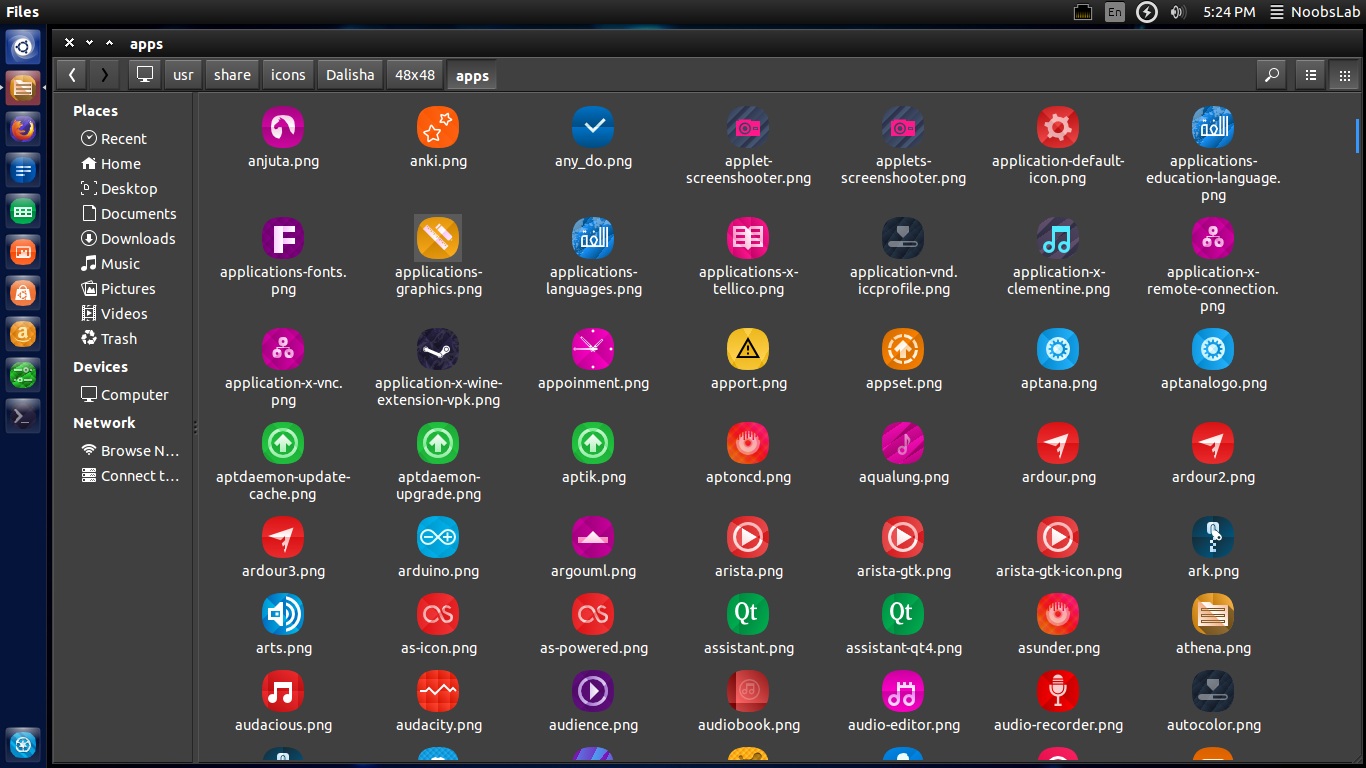Click the computer root path button
The image size is (1366, 768).
click(x=145, y=74)
